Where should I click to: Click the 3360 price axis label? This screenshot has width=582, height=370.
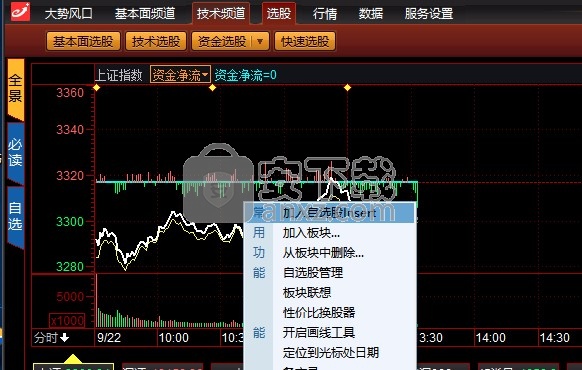click(x=70, y=92)
